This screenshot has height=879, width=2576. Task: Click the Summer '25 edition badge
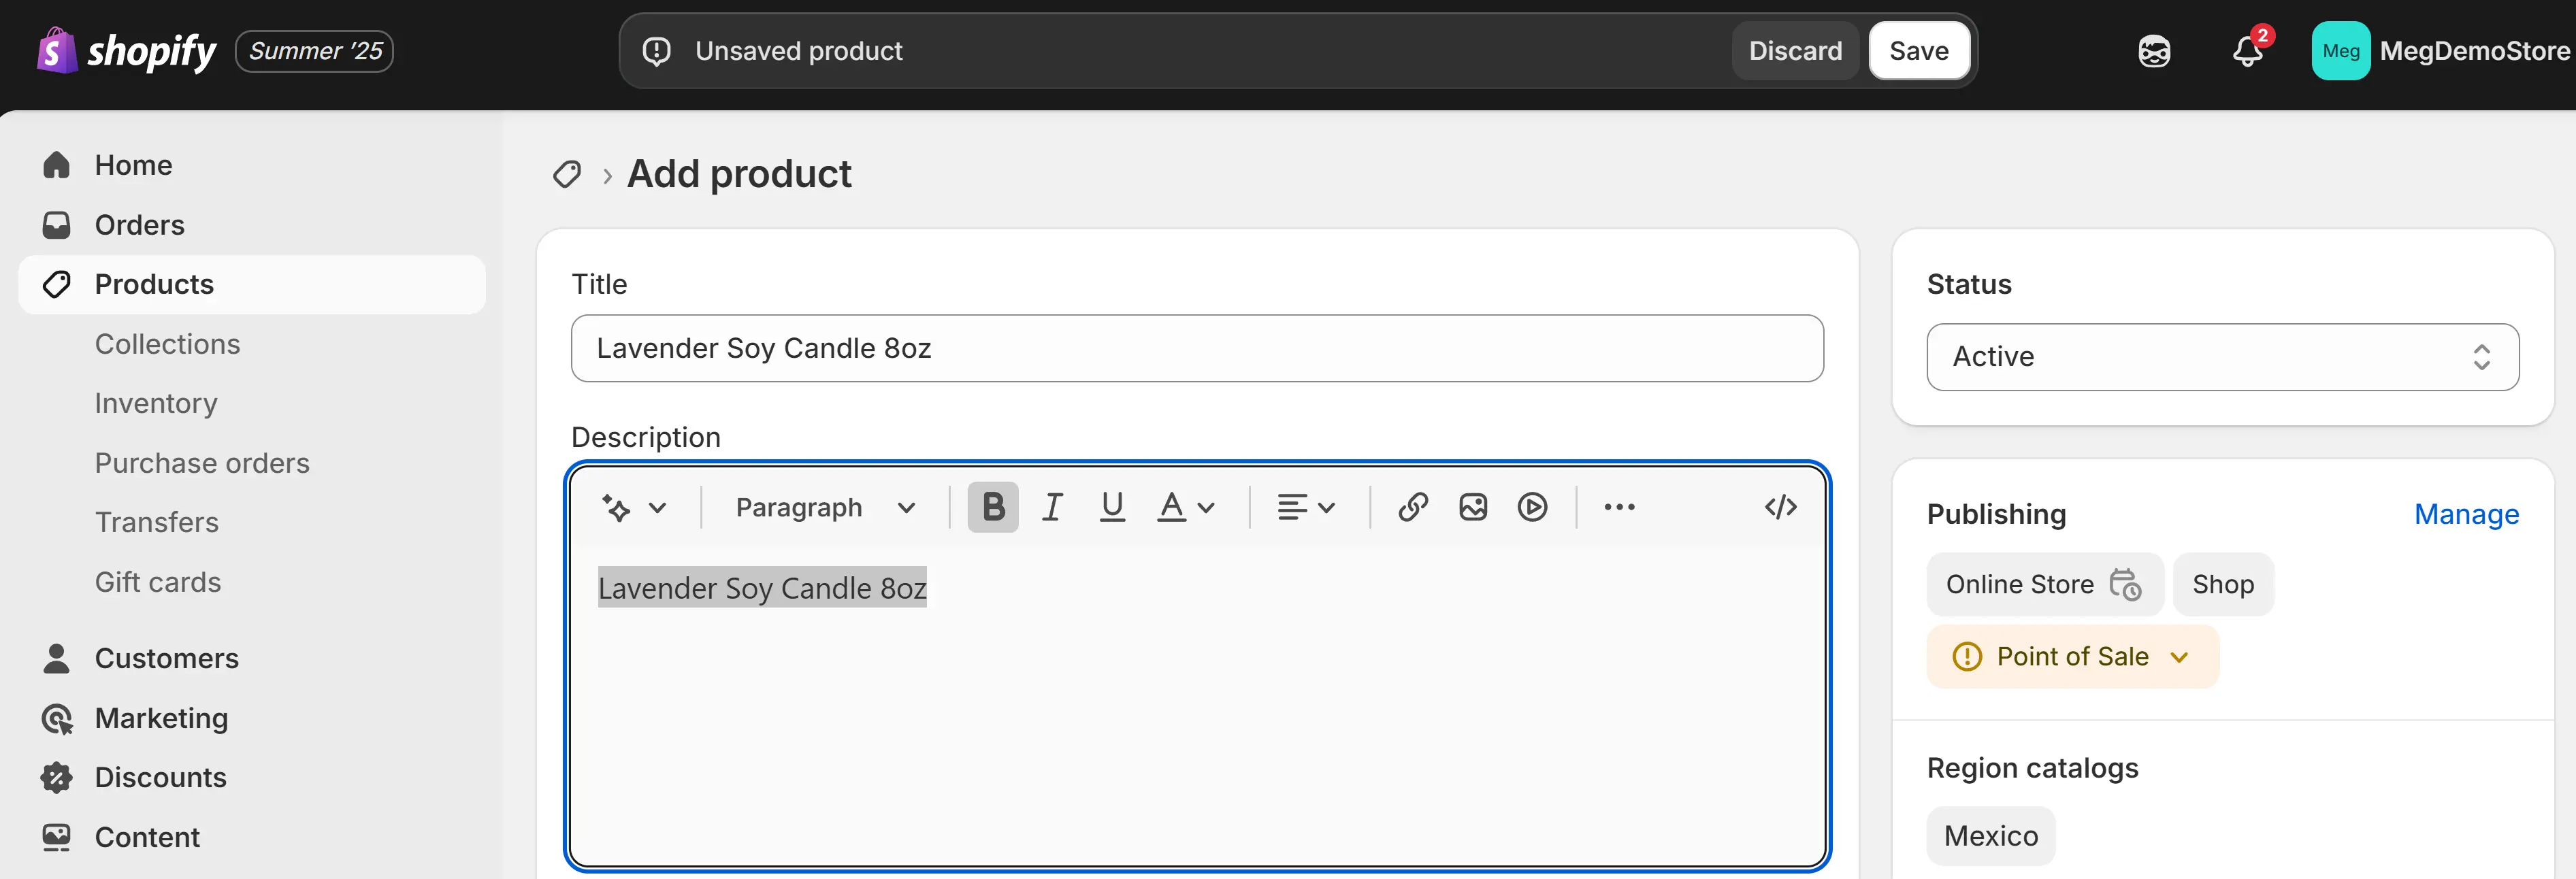(x=314, y=51)
